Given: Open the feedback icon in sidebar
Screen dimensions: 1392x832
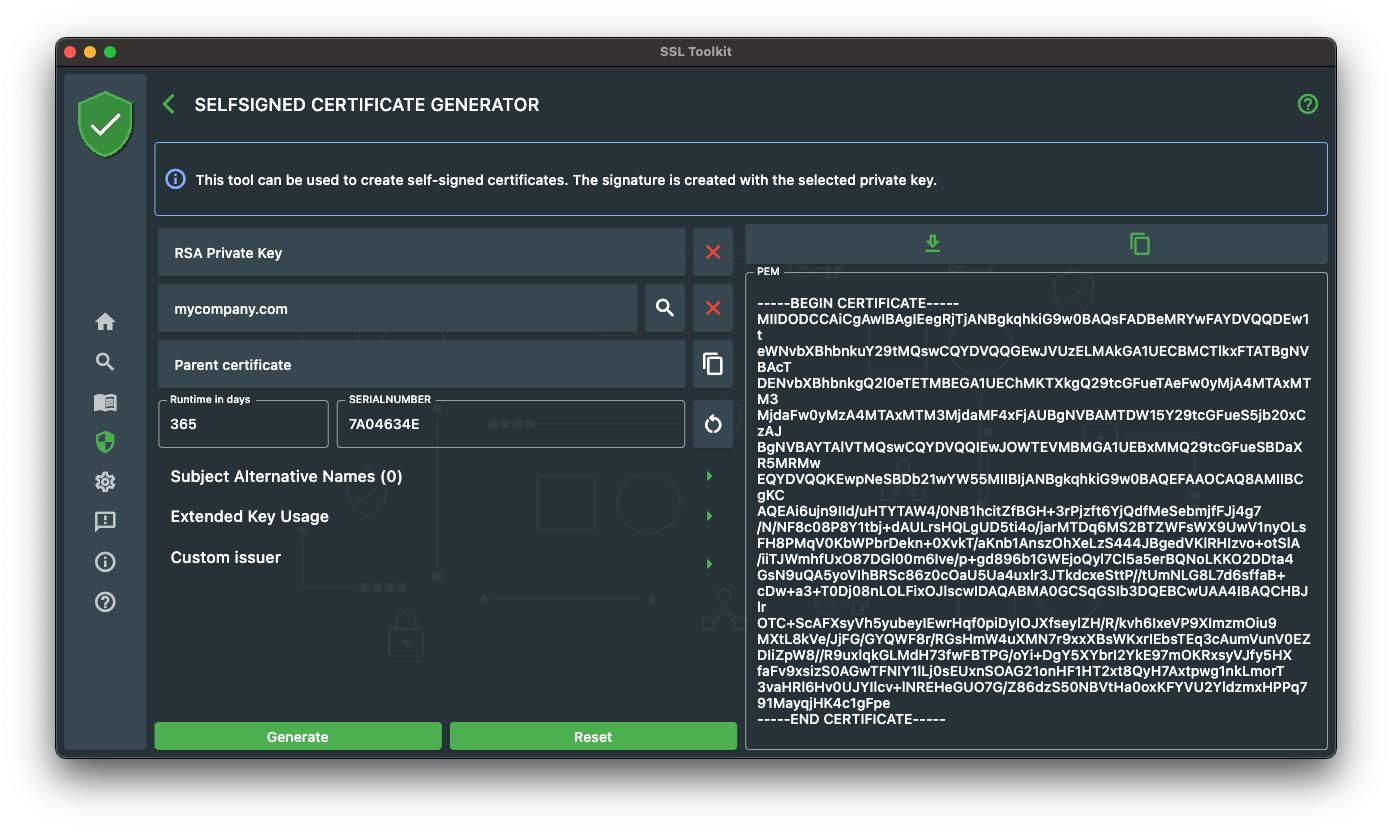Looking at the screenshot, I should [x=105, y=522].
